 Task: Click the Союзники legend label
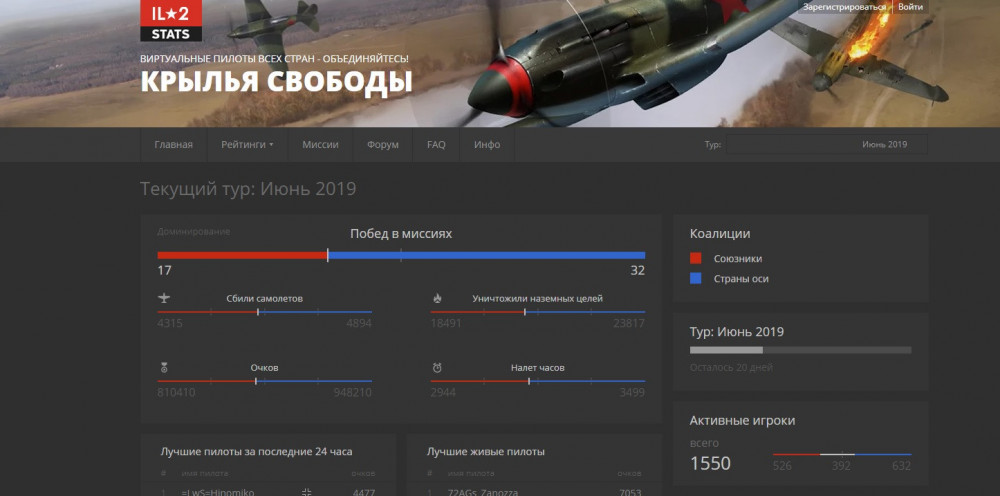(738, 258)
